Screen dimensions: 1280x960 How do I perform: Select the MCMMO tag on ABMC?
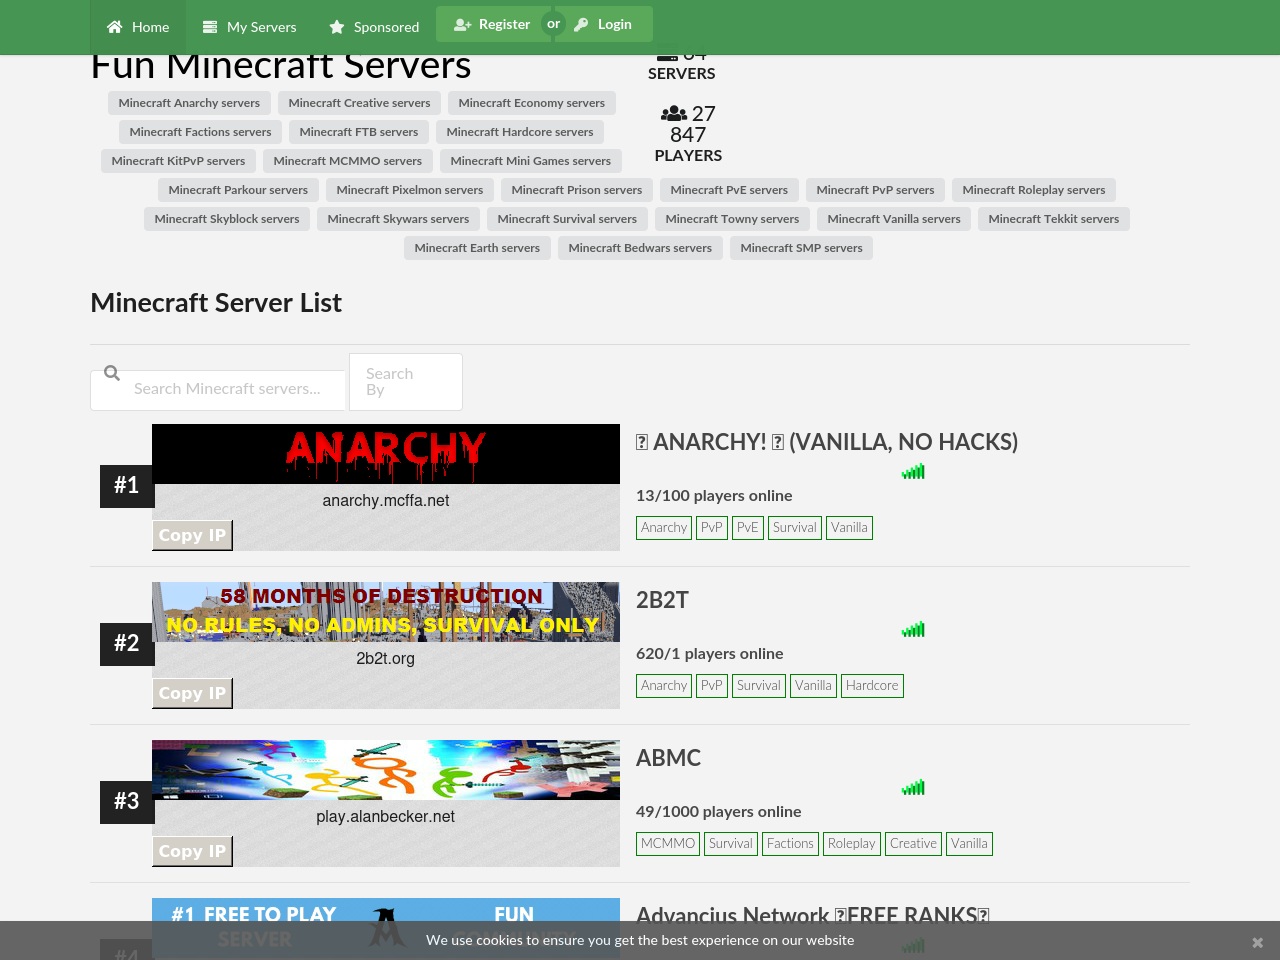[668, 844]
